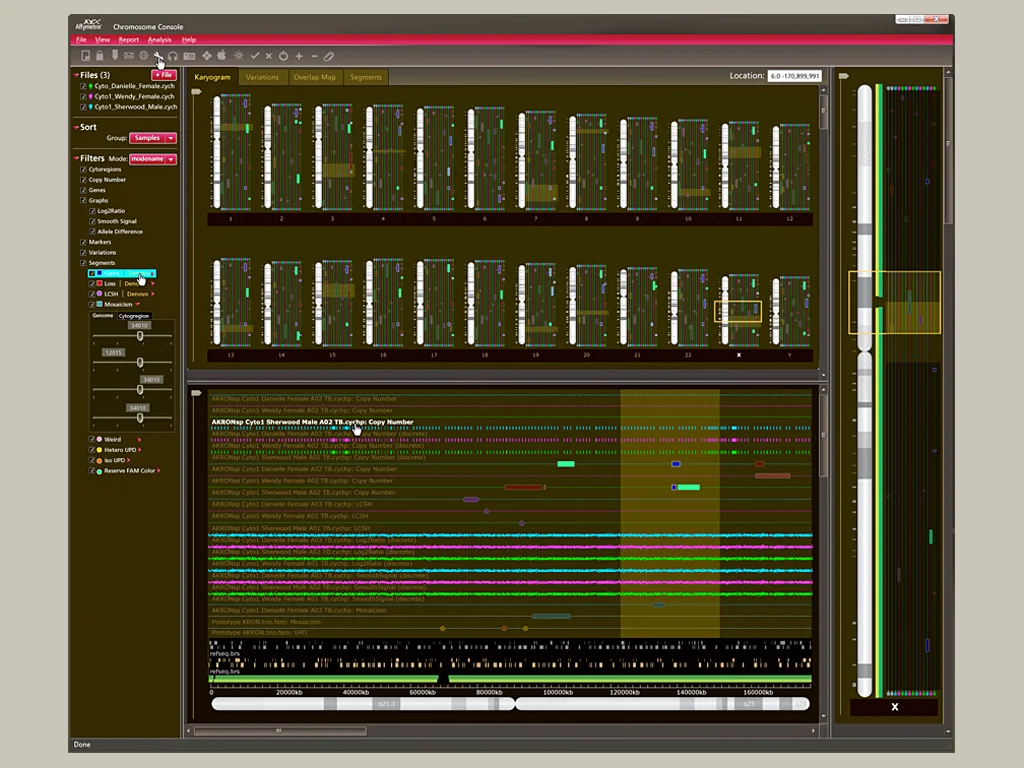Screen dimensions: 1024x768
Task: Click the karyogram panel flag marker icon
Action: [x=196, y=92]
